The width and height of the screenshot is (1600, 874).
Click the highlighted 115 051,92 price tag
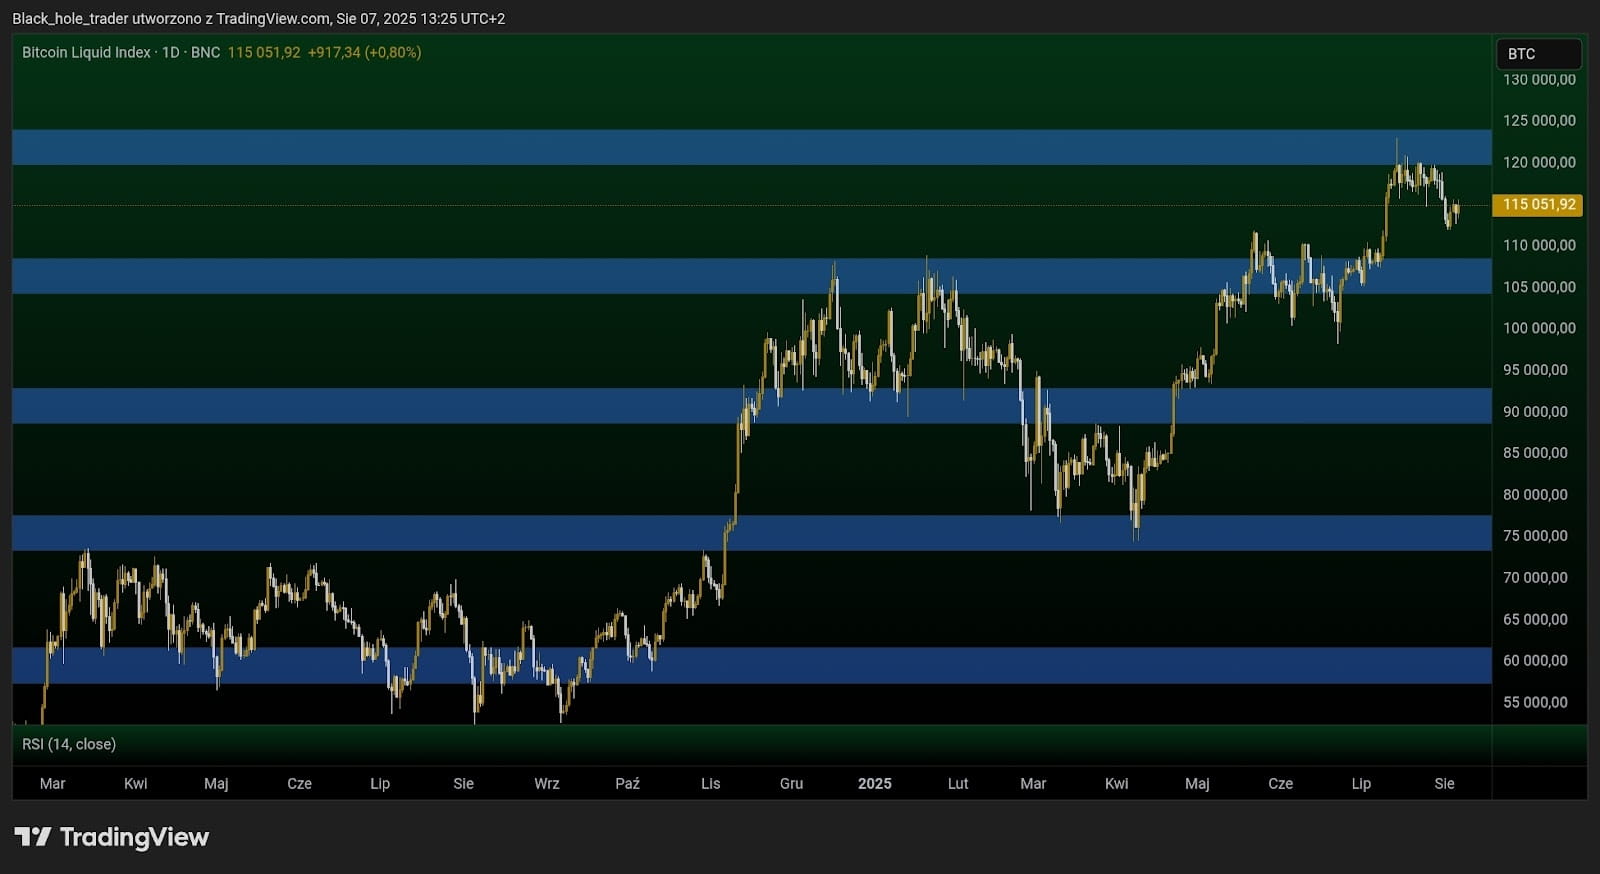click(1538, 205)
